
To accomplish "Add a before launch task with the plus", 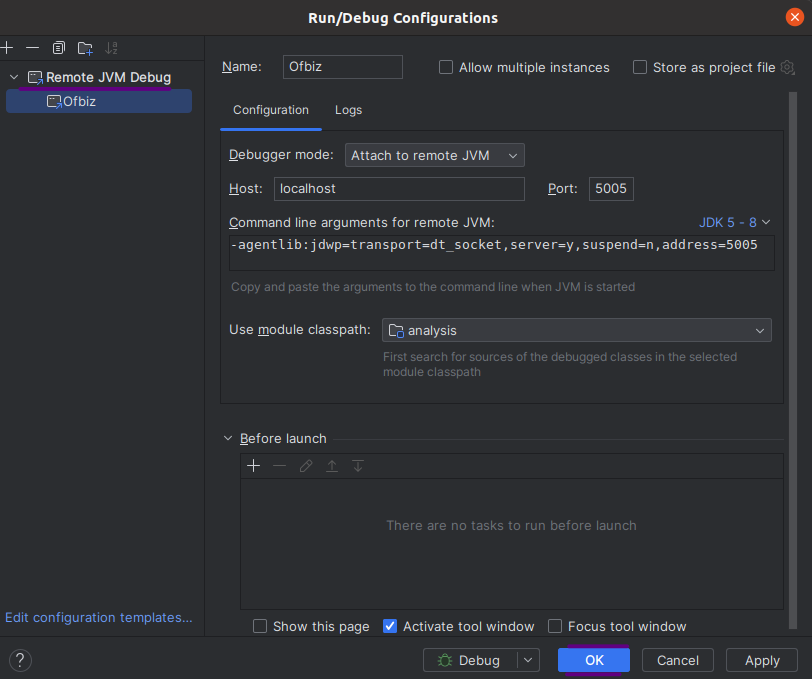I will 253,466.
